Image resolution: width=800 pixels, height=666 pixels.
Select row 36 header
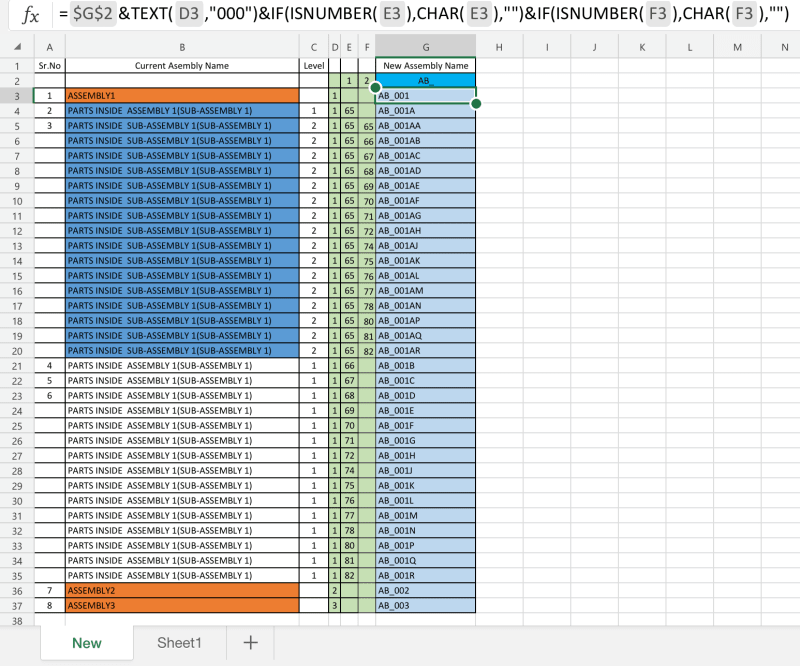coord(17,591)
